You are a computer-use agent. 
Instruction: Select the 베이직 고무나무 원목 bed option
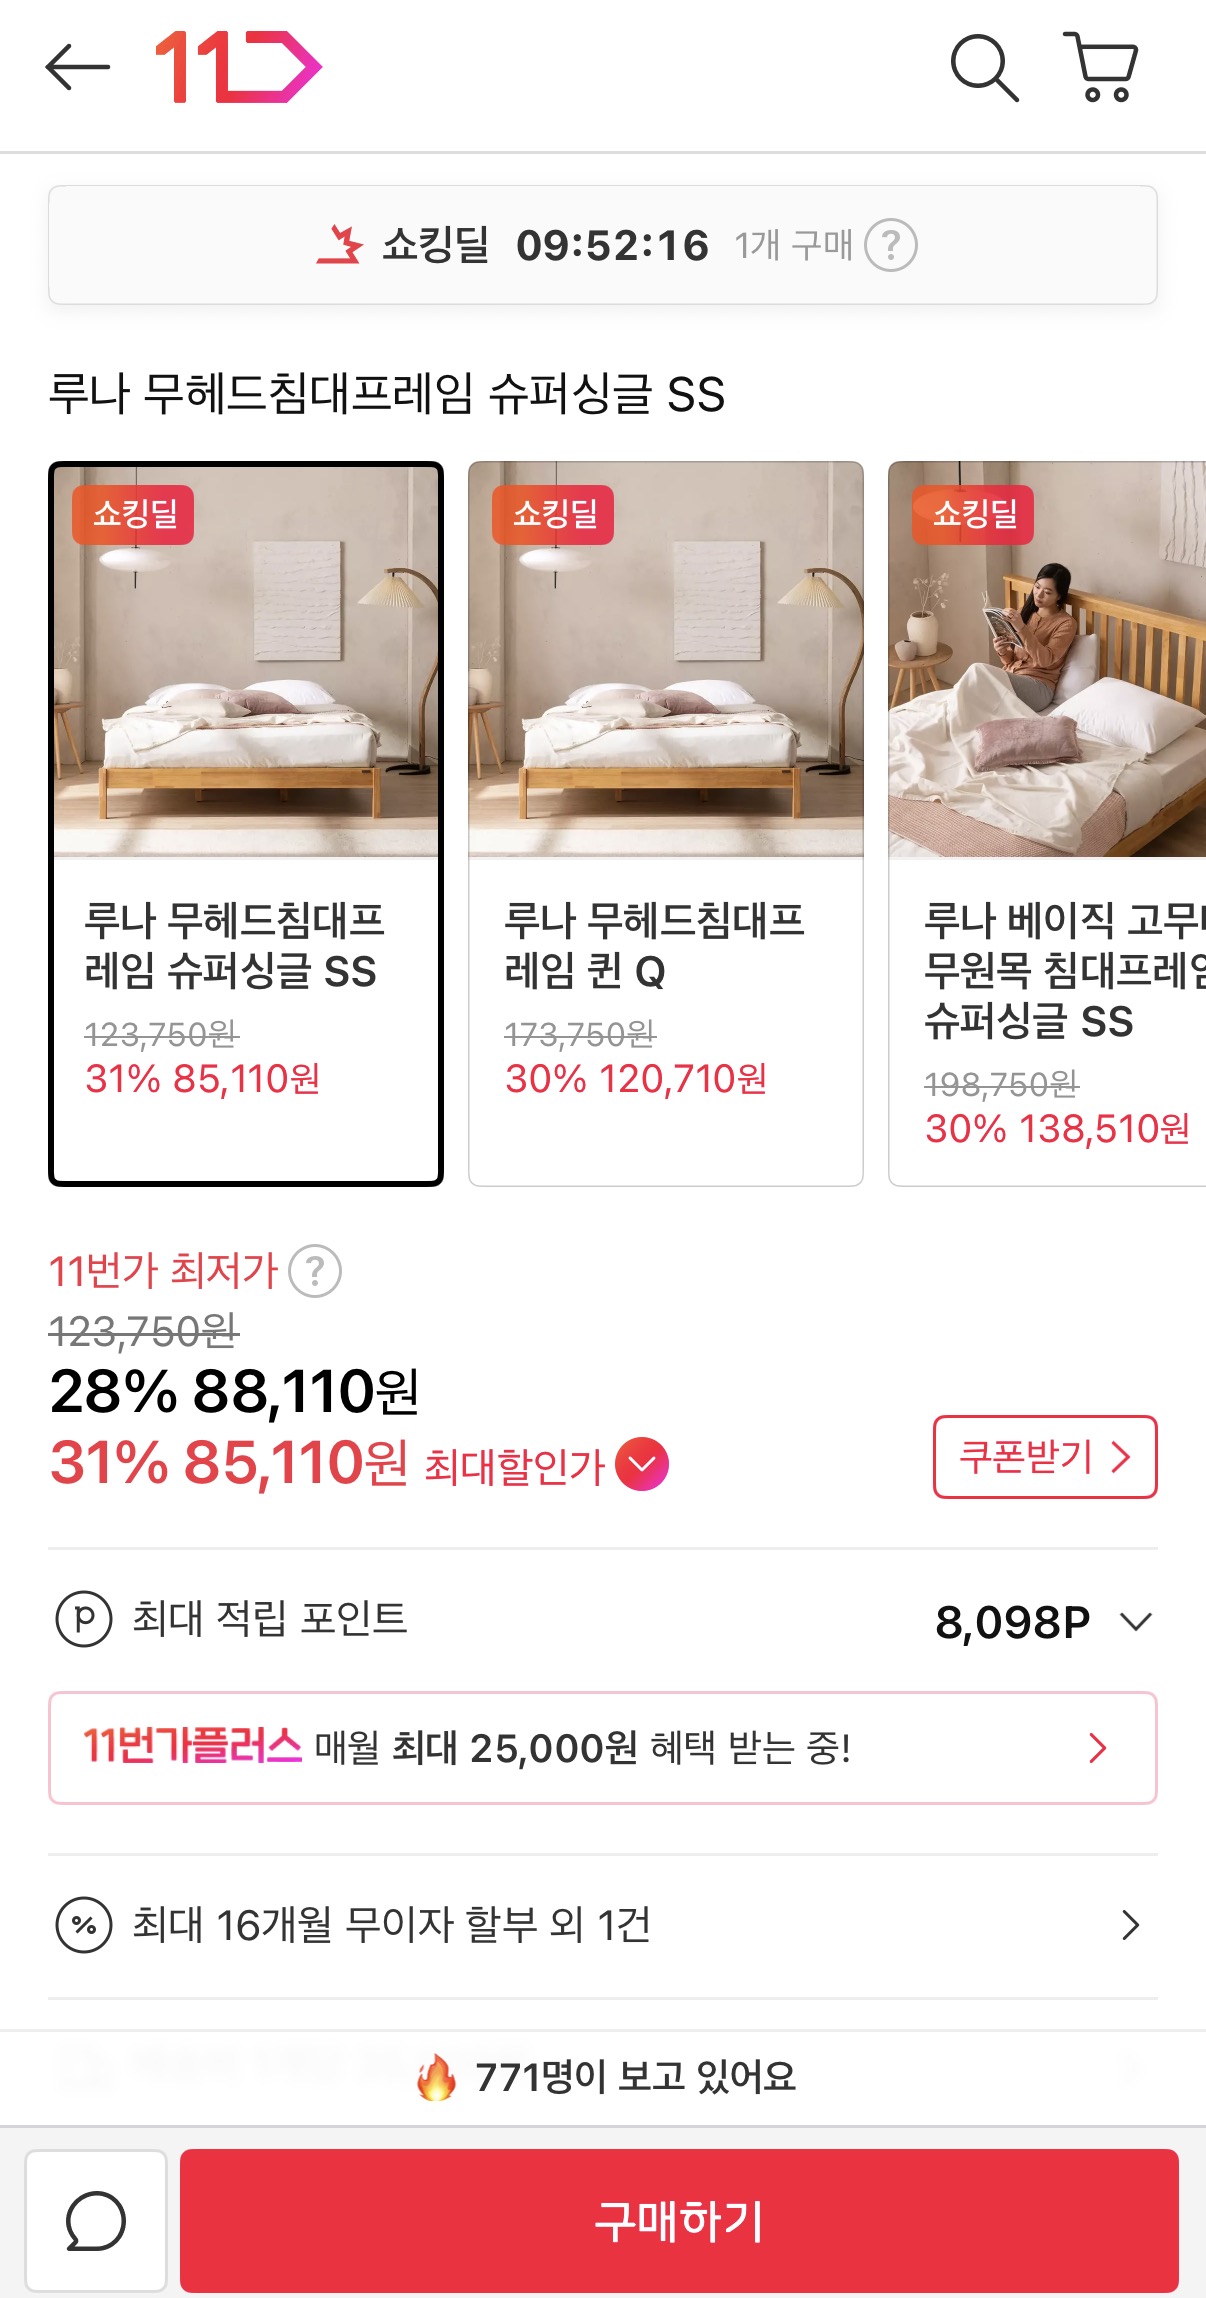tap(1047, 824)
